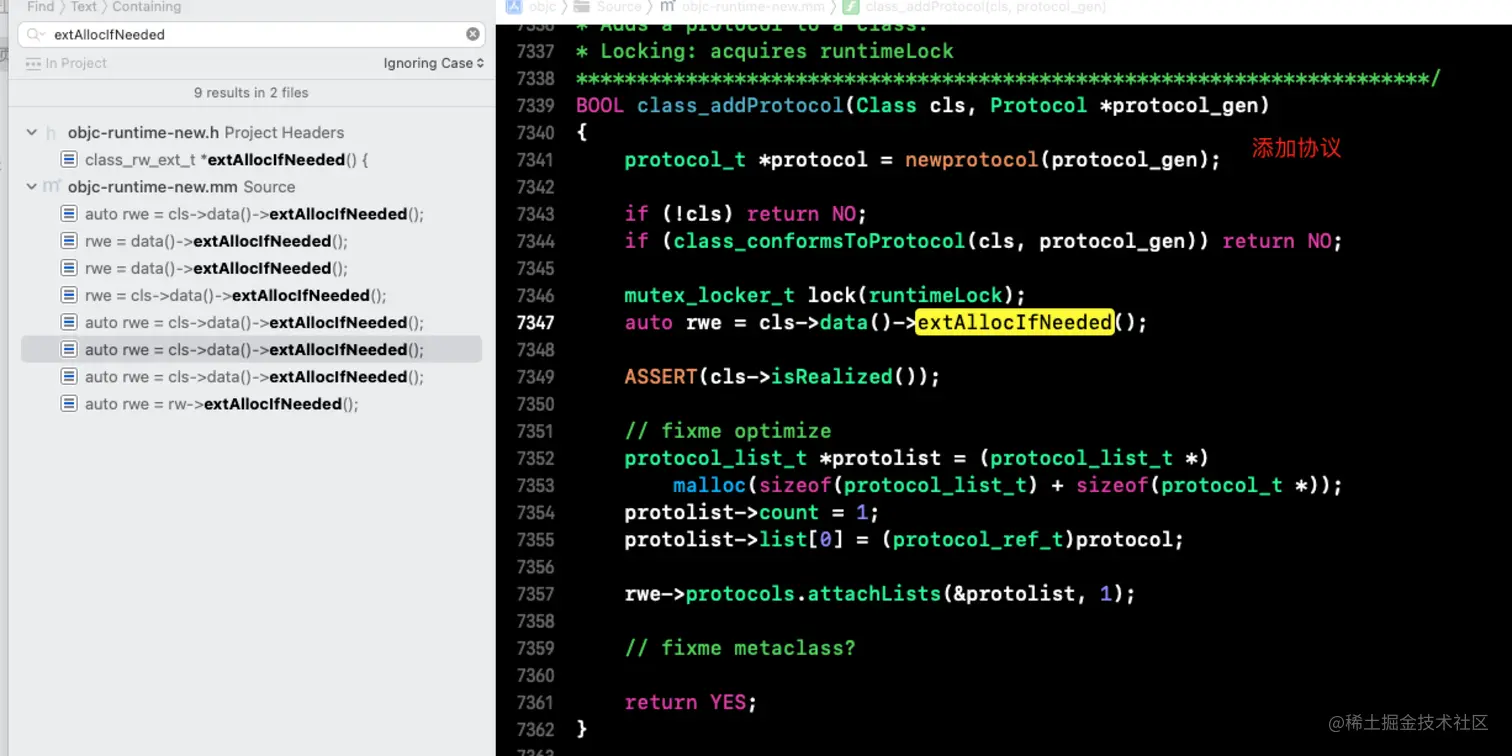
Task: Click line number 7347 in the gutter
Action: point(535,322)
